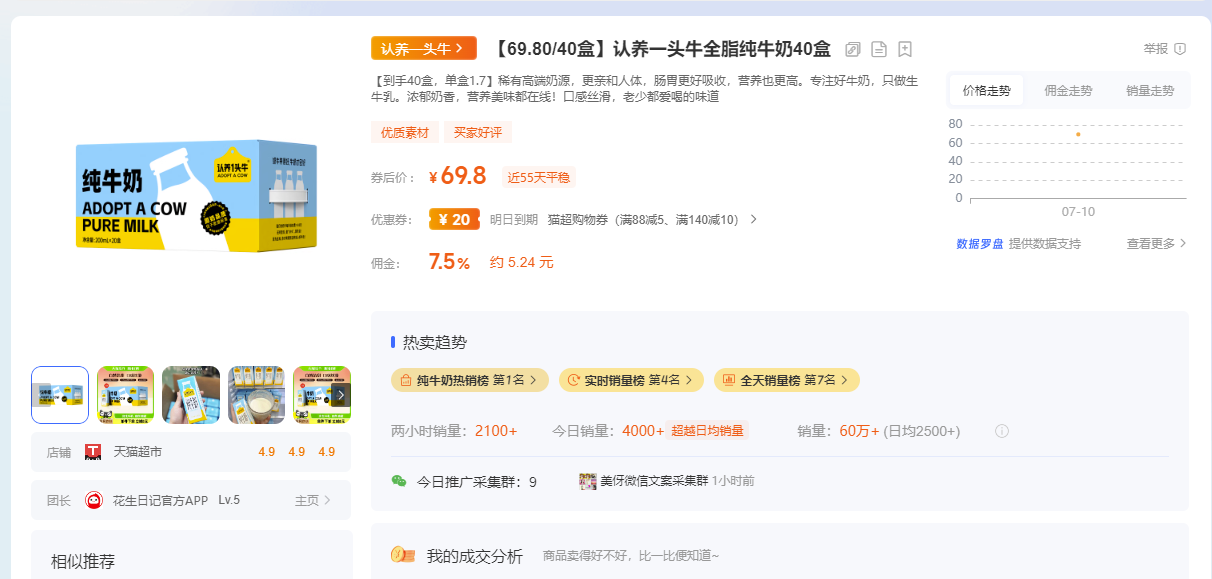The width and height of the screenshot is (1212, 579).
Task: Select the hand-held milk carton thumbnail
Action: pos(191,395)
